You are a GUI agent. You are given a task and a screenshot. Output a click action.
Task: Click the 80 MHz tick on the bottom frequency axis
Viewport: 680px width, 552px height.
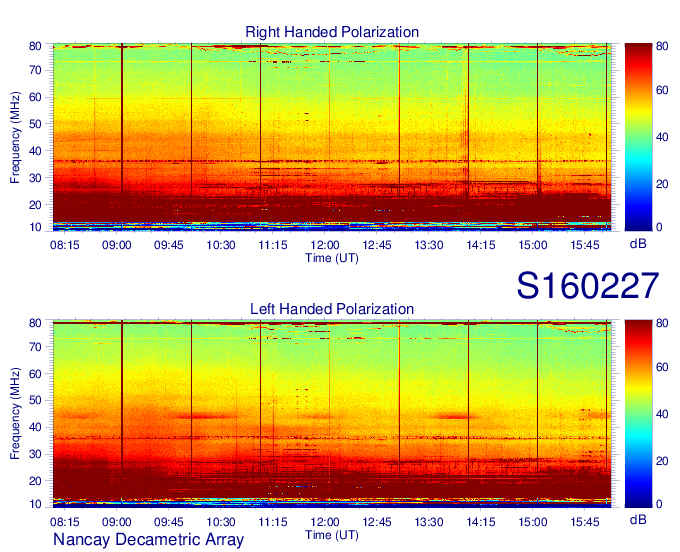click(35, 323)
